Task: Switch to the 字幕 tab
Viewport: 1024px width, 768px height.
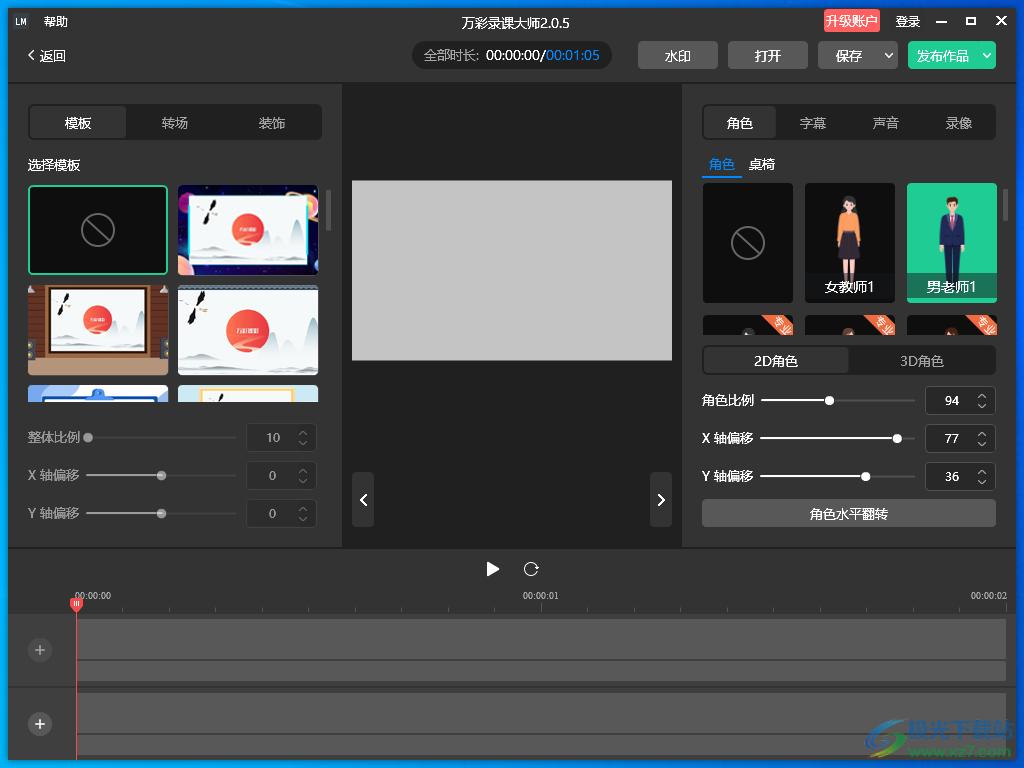Action: tap(813, 123)
